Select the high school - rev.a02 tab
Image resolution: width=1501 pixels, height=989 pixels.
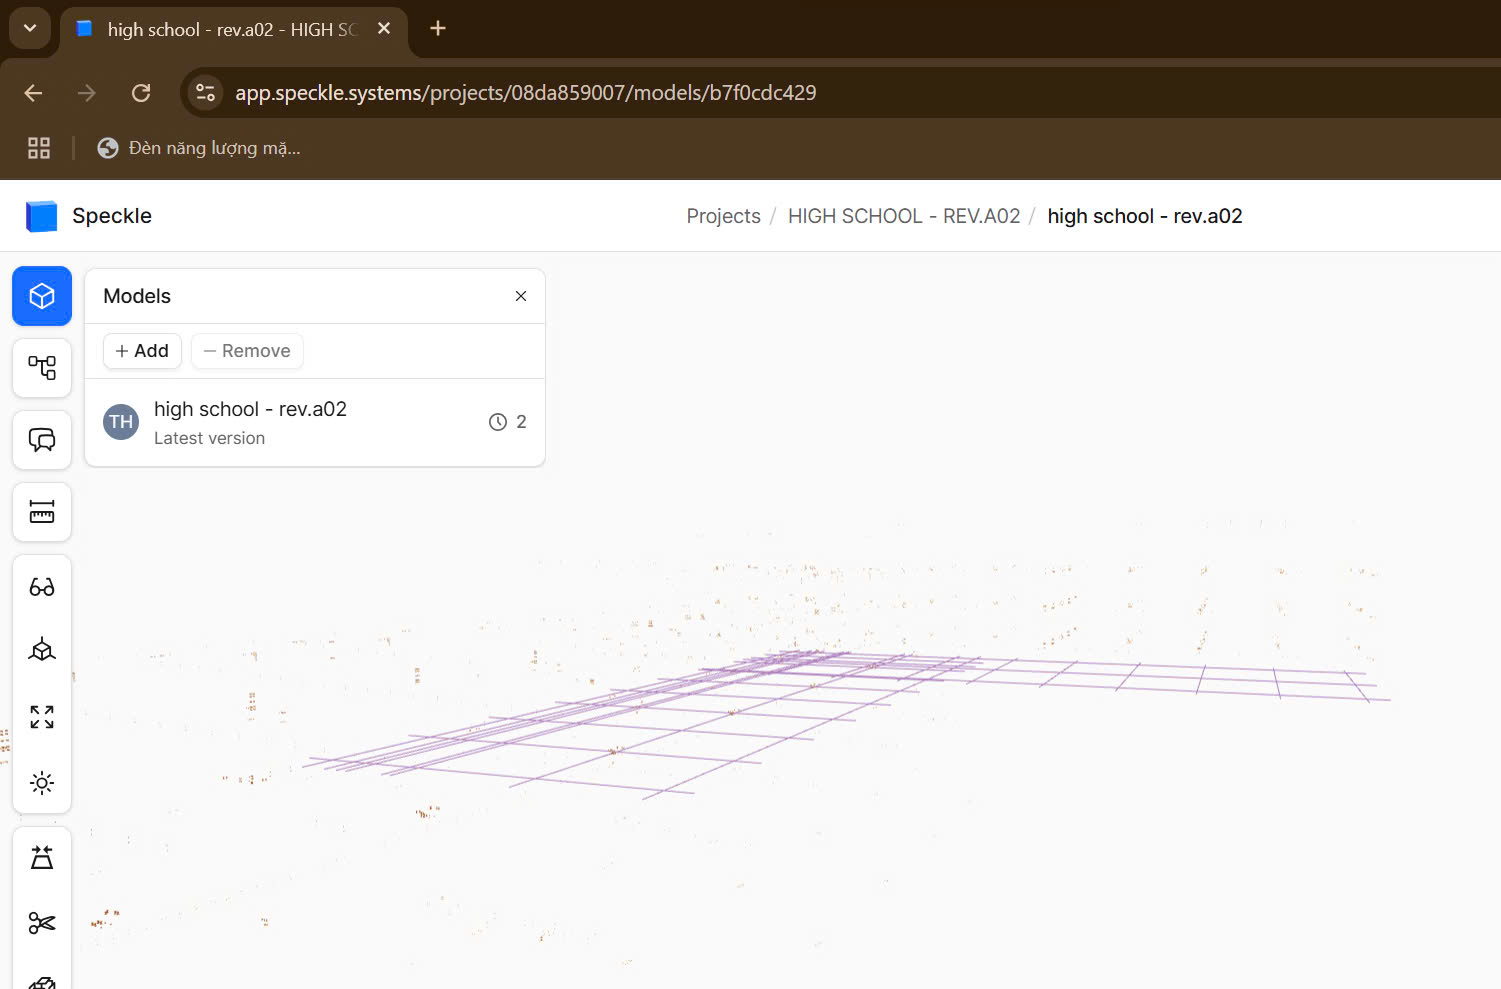click(x=232, y=30)
